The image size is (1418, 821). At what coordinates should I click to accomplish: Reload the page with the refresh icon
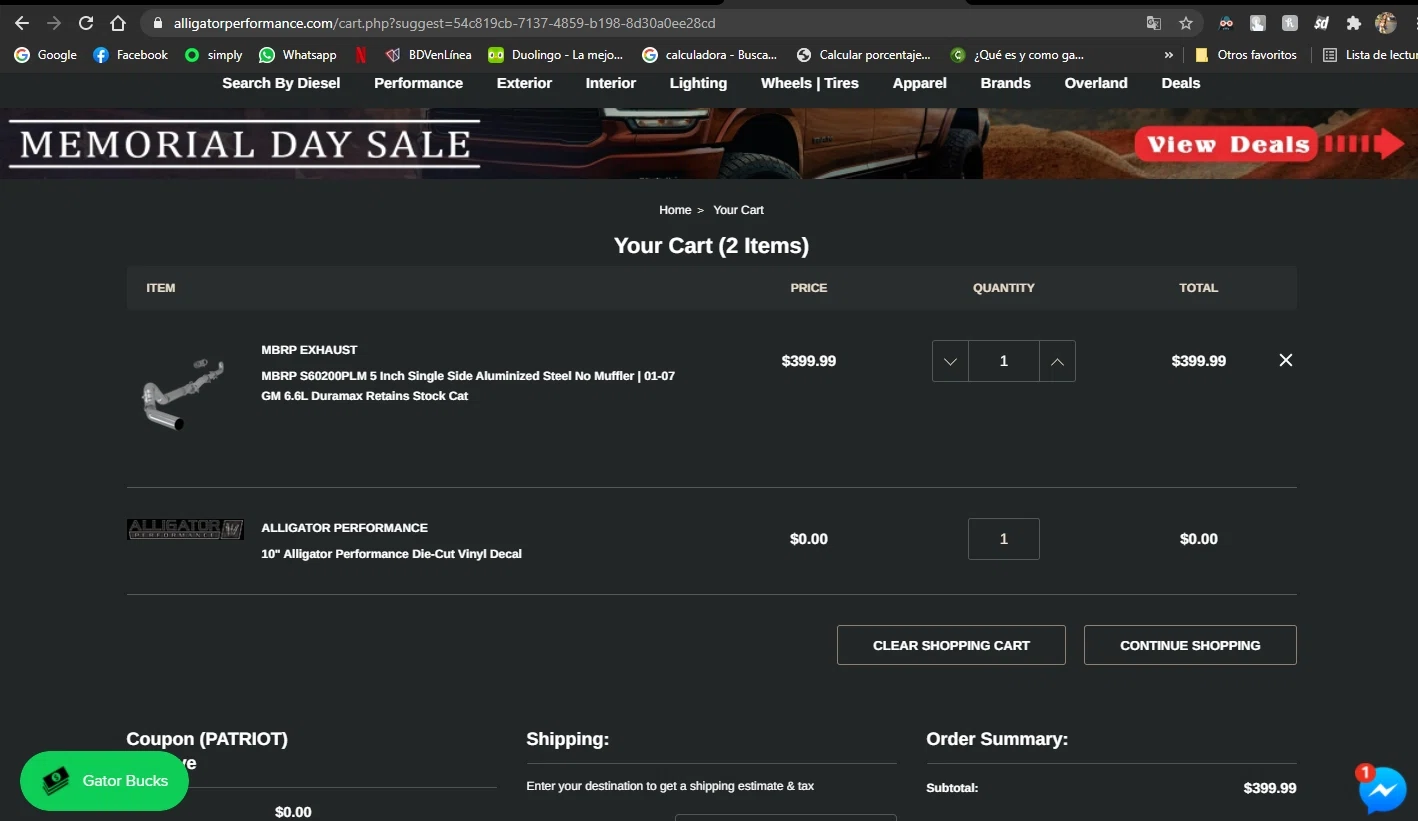[x=86, y=23]
